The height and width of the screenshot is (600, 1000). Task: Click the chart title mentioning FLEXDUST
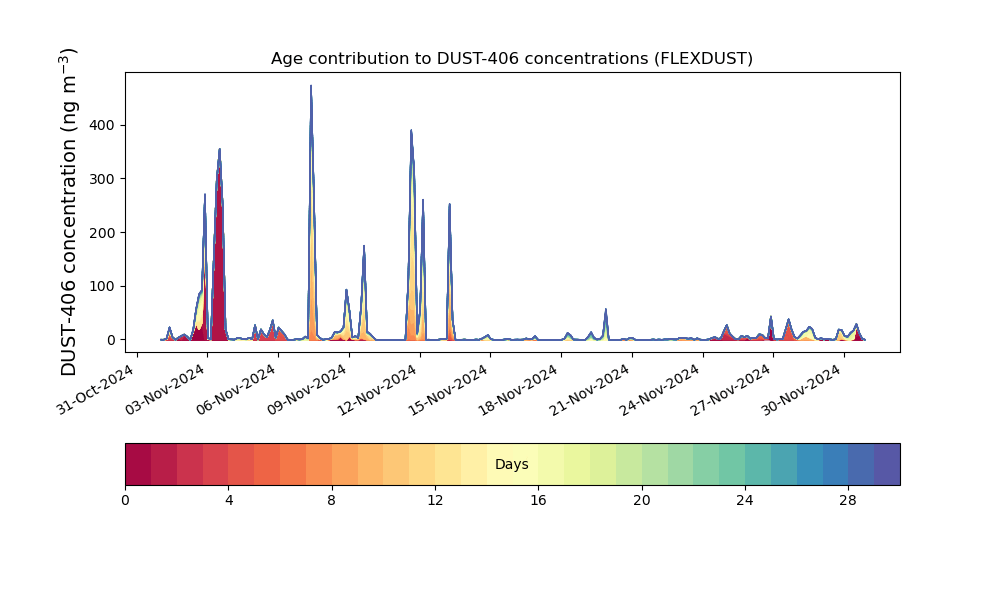coord(511,59)
